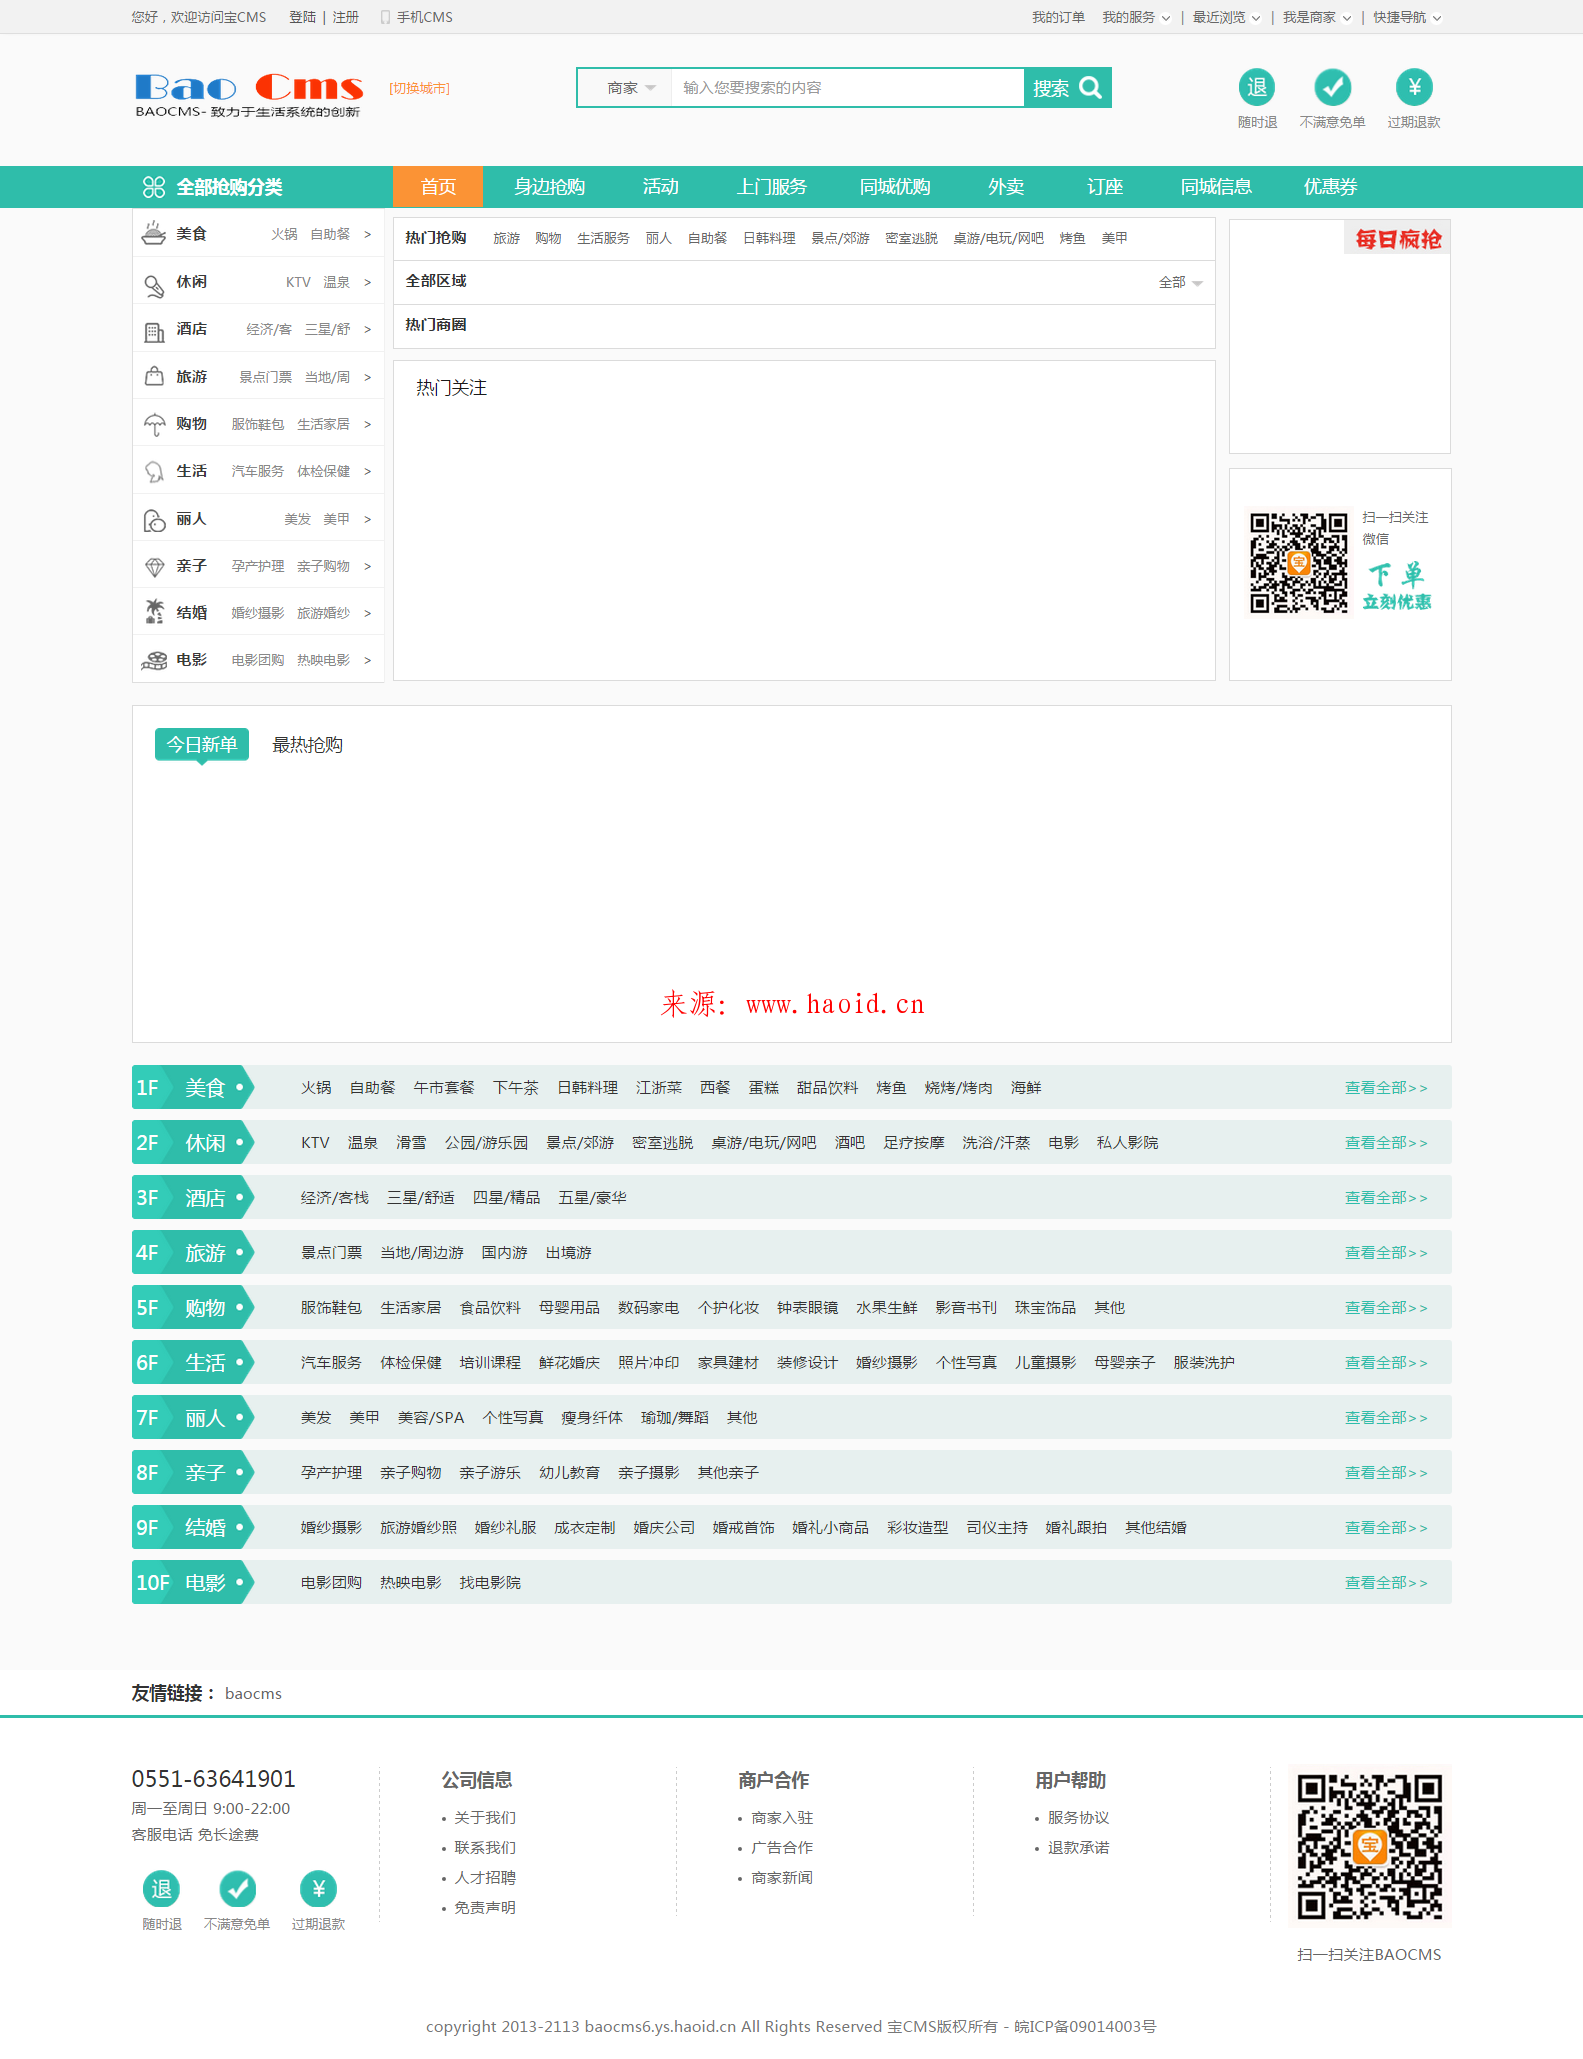Screen dimensions: 1583x2059
Task: Click the header 随时退 refund icon
Action: point(1257,87)
